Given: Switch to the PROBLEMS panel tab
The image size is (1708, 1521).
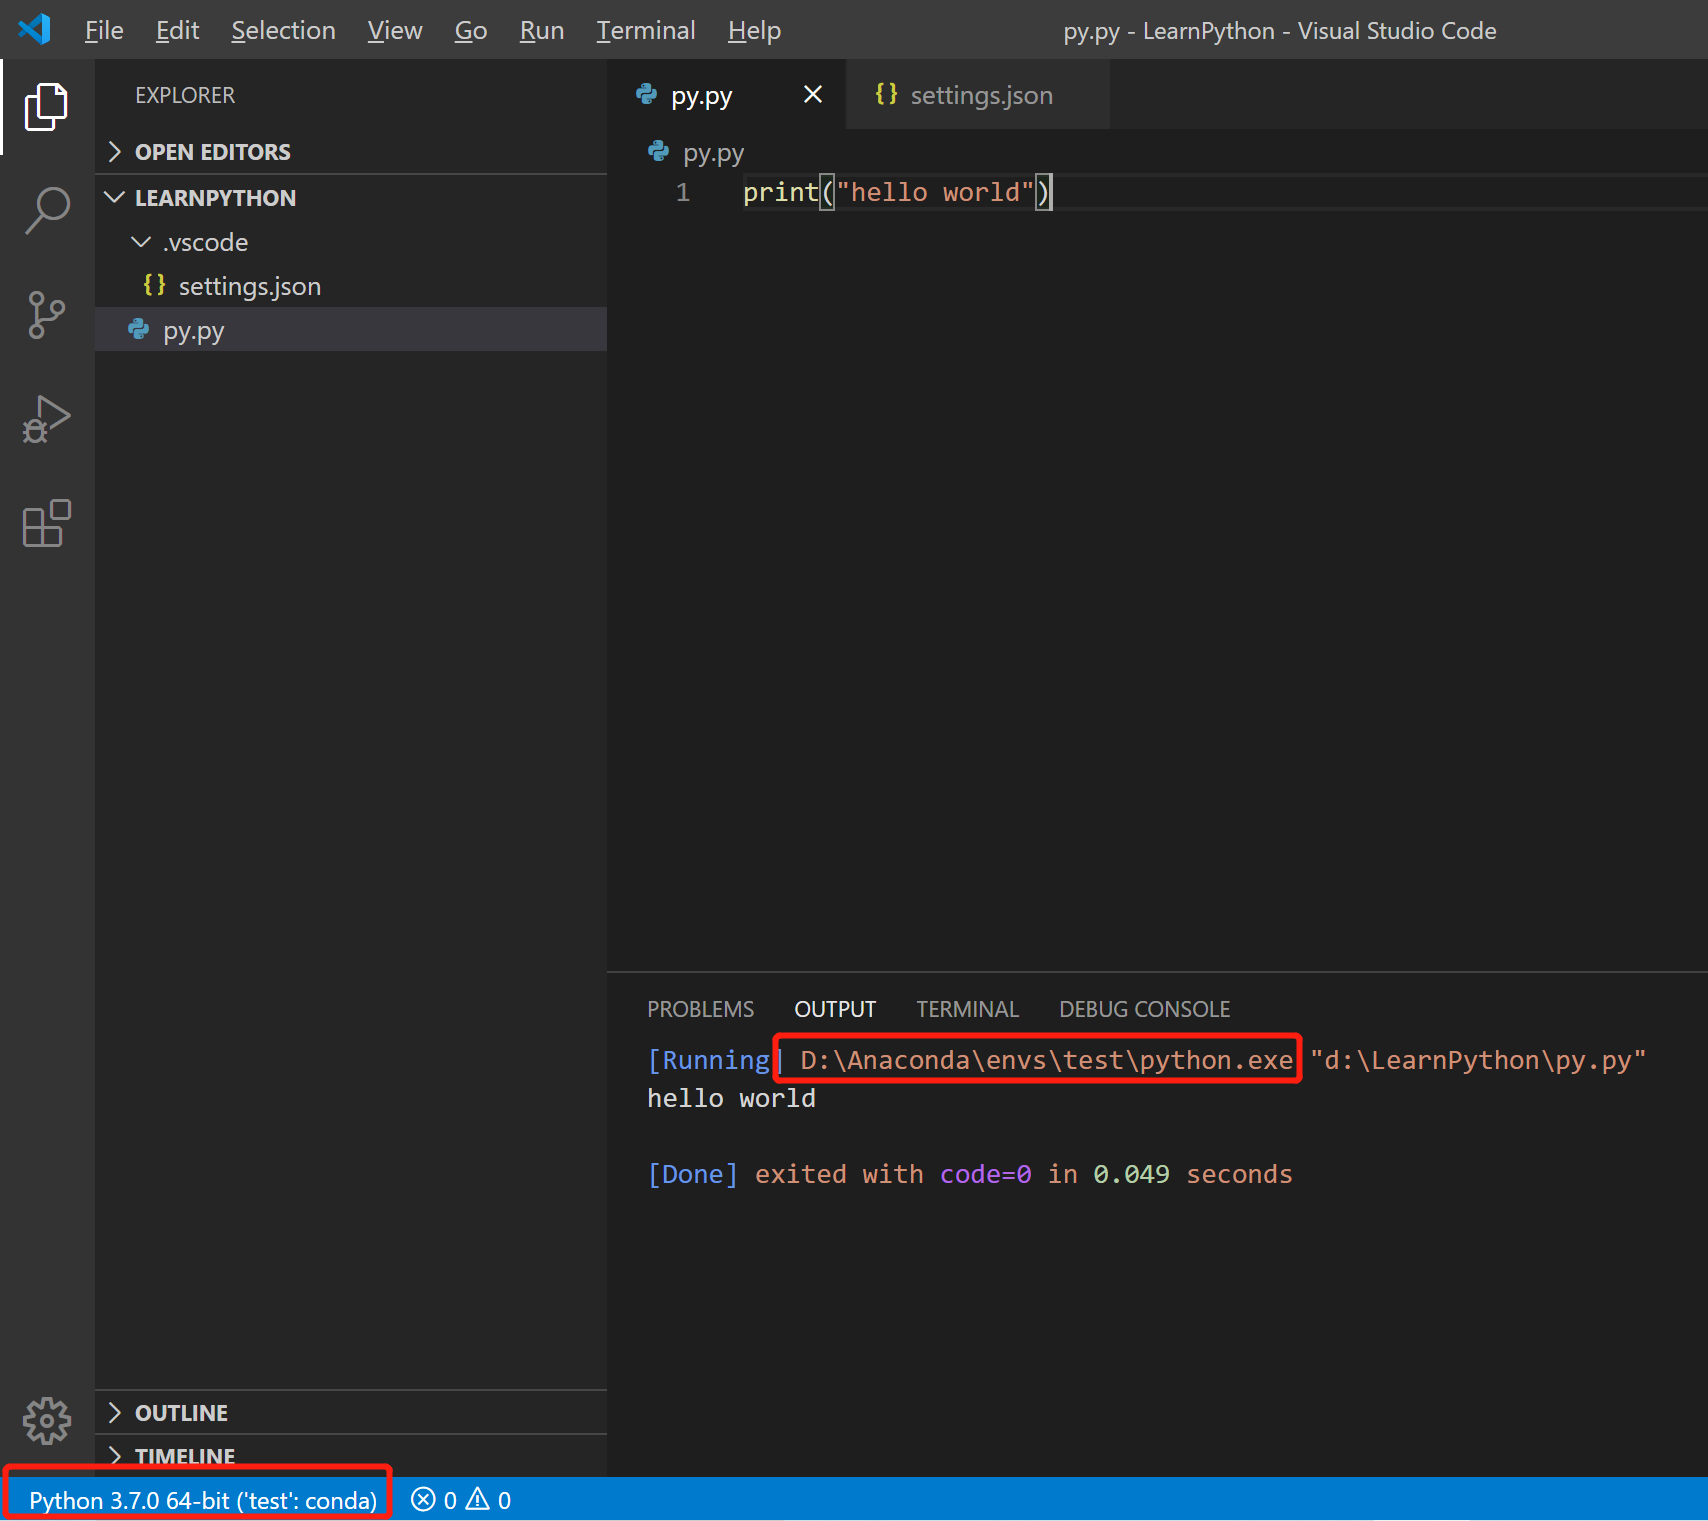Looking at the screenshot, I should (700, 1009).
